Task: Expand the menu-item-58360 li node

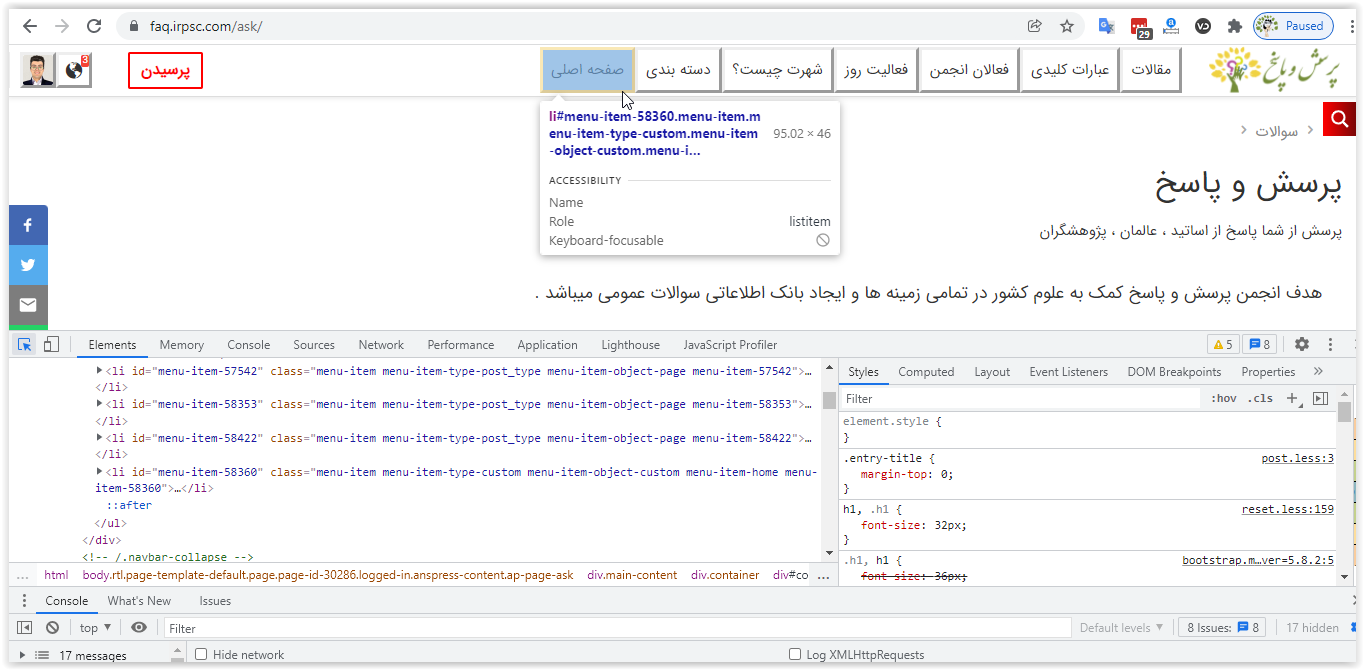Action: click(x=100, y=472)
